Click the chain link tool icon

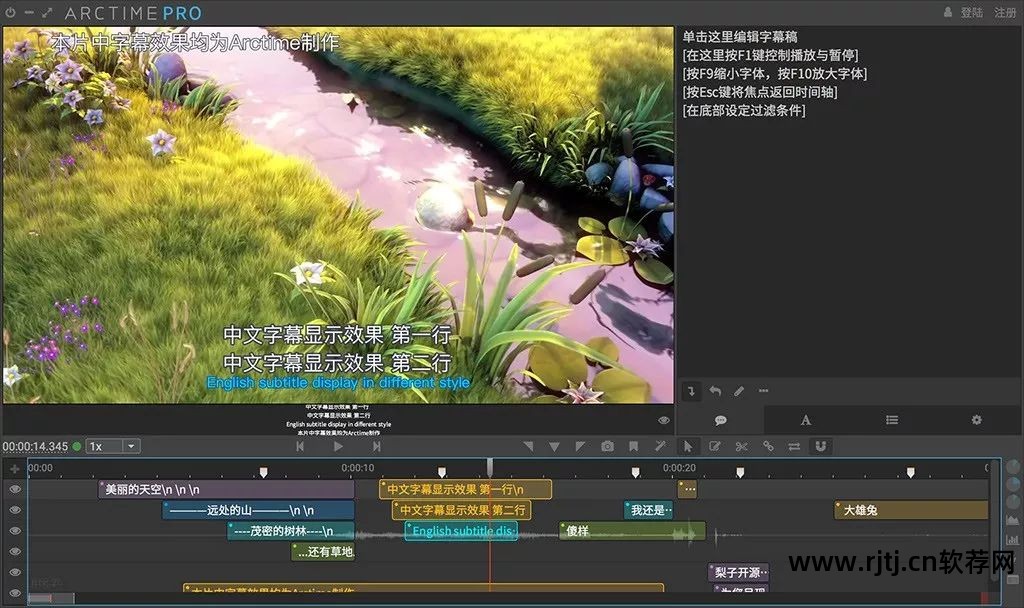coord(768,447)
